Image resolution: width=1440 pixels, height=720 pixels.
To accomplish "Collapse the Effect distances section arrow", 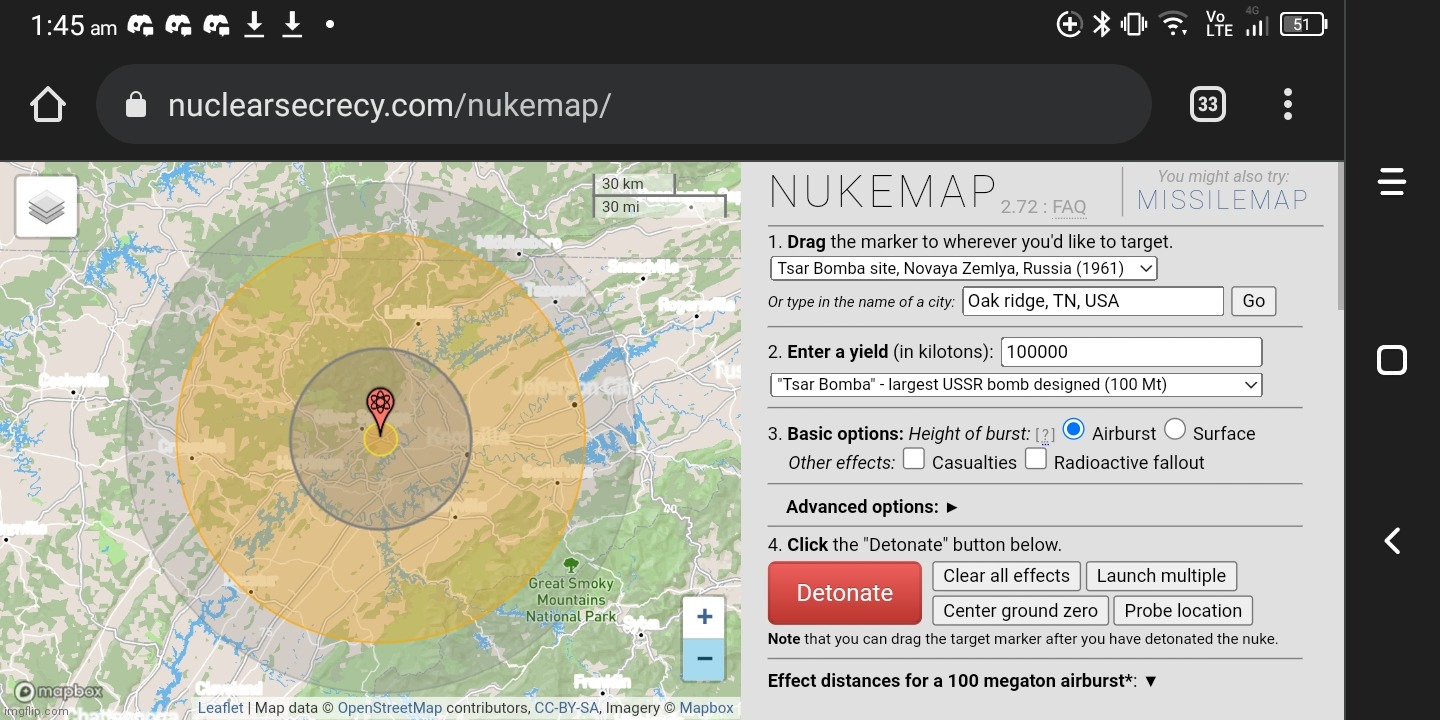I will click(1150, 681).
